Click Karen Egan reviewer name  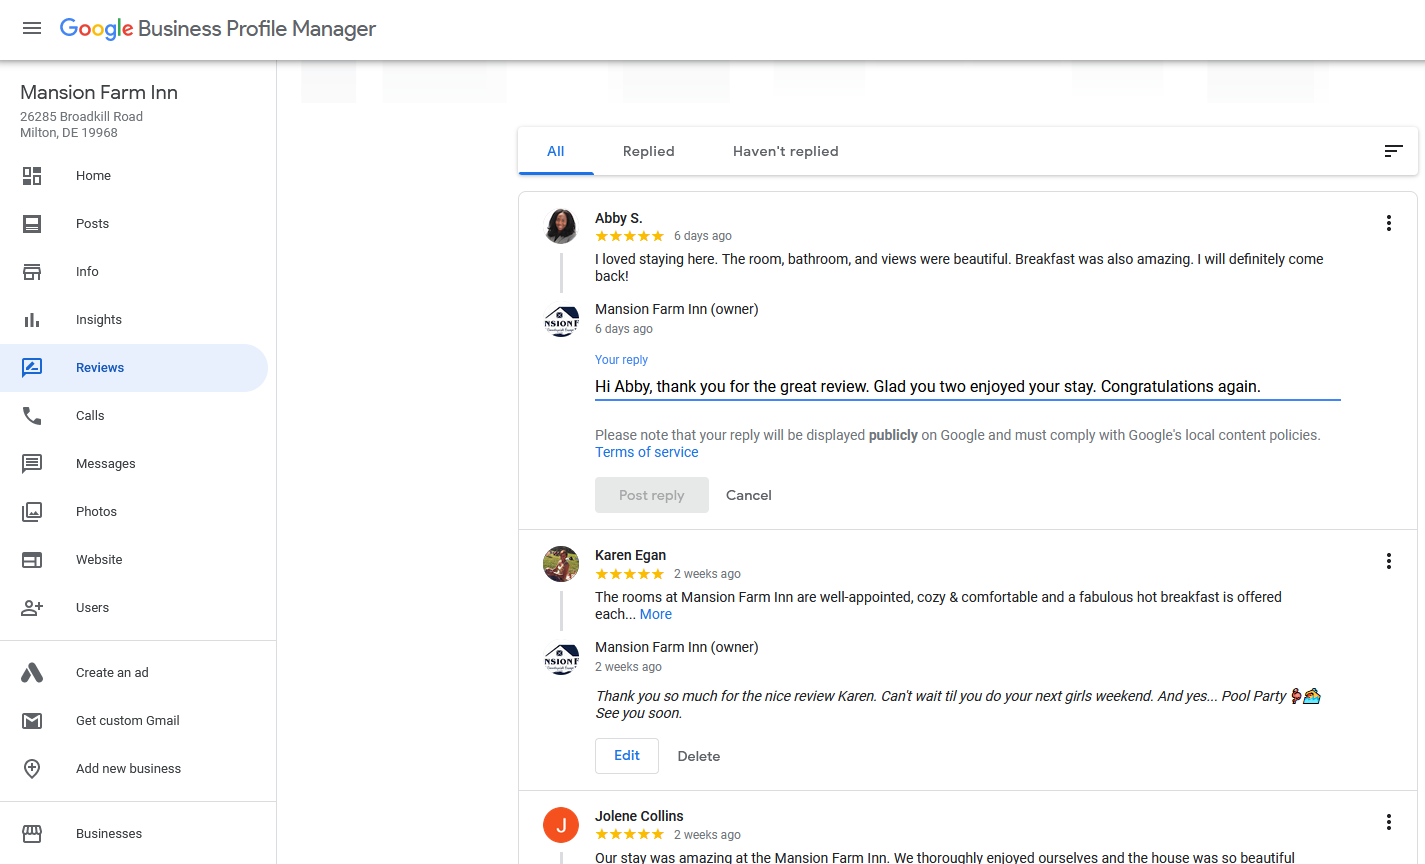(630, 555)
